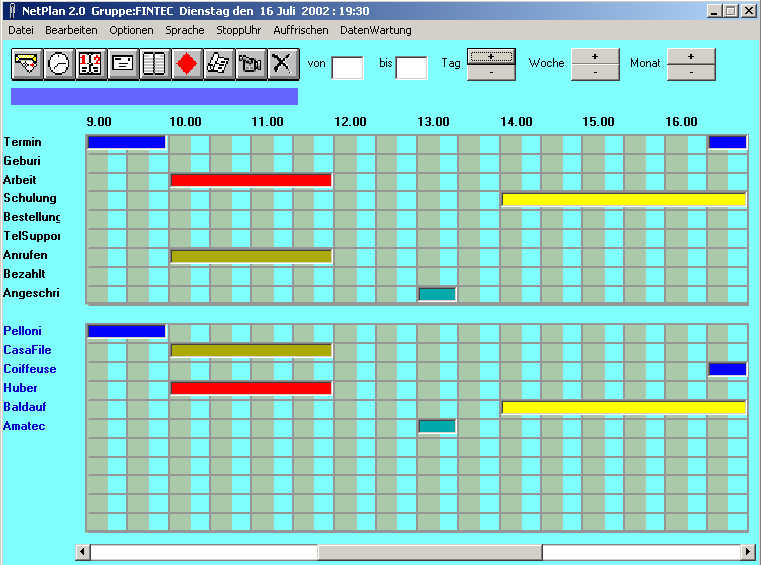
Task: Select the red Huber bar
Action: (x=251, y=388)
